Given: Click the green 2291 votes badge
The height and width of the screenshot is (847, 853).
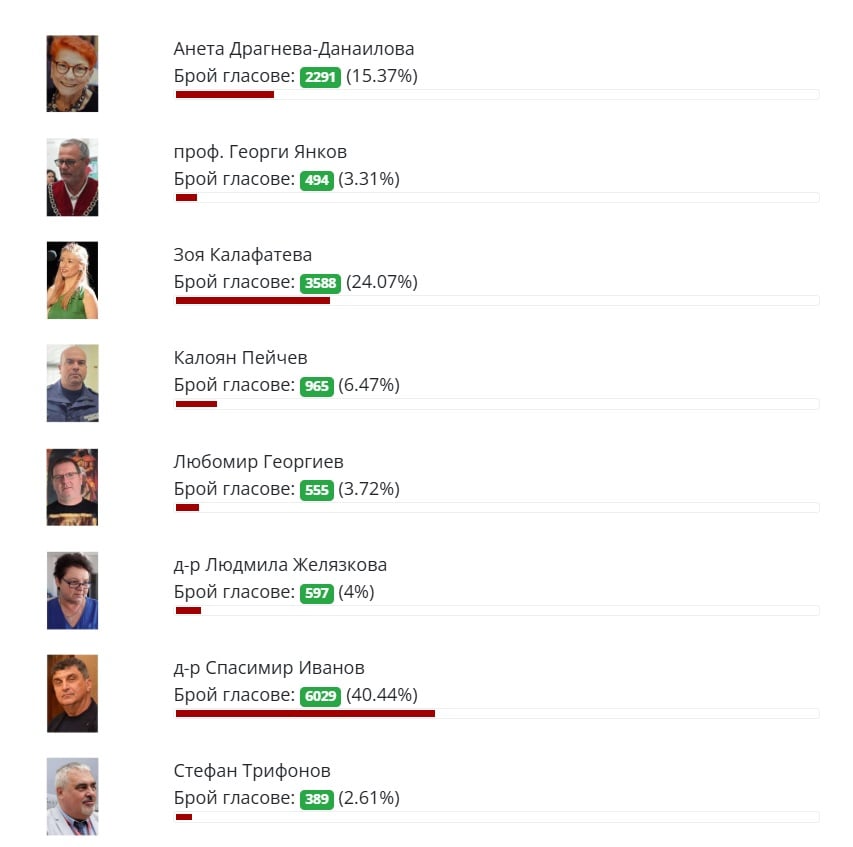Looking at the screenshot, I should tap(321, 77).
